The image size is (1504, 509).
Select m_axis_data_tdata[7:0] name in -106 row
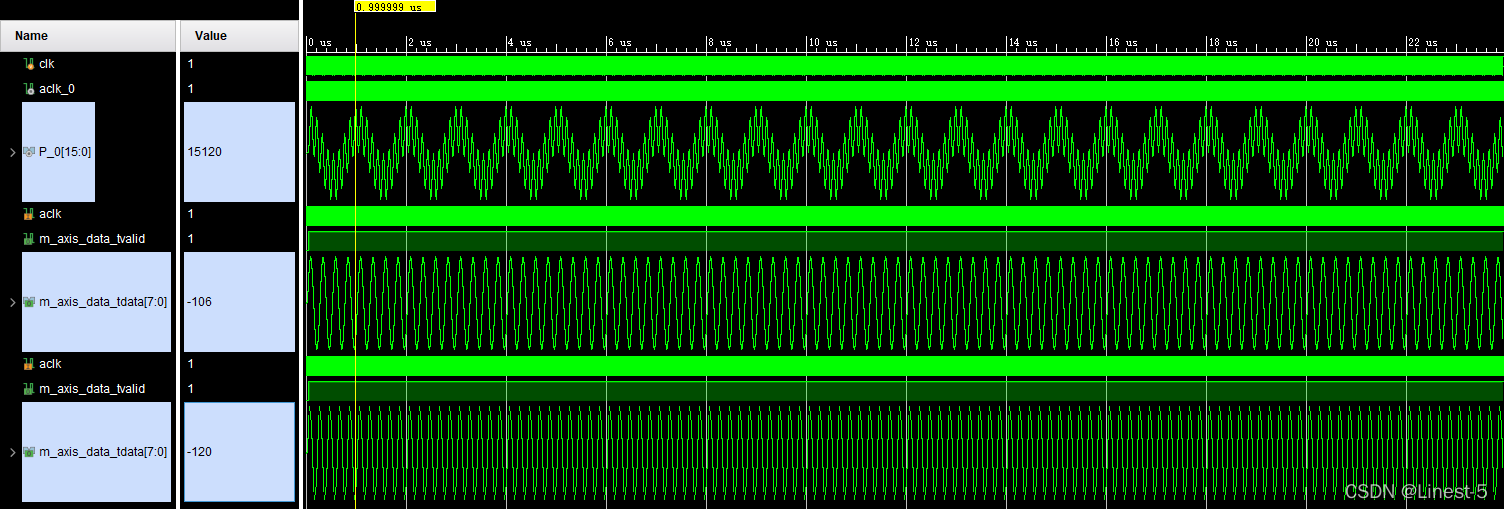(x=103, y=302)
